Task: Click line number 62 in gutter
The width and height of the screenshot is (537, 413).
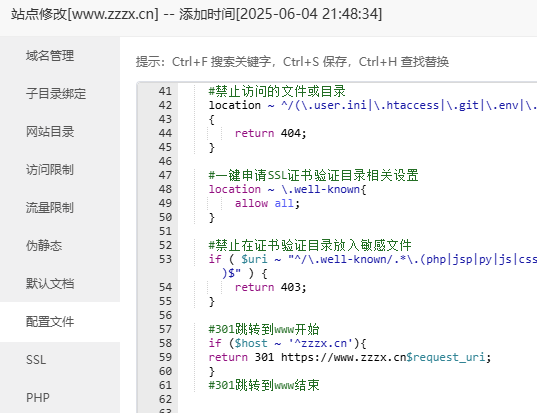Action: point(165,399)
